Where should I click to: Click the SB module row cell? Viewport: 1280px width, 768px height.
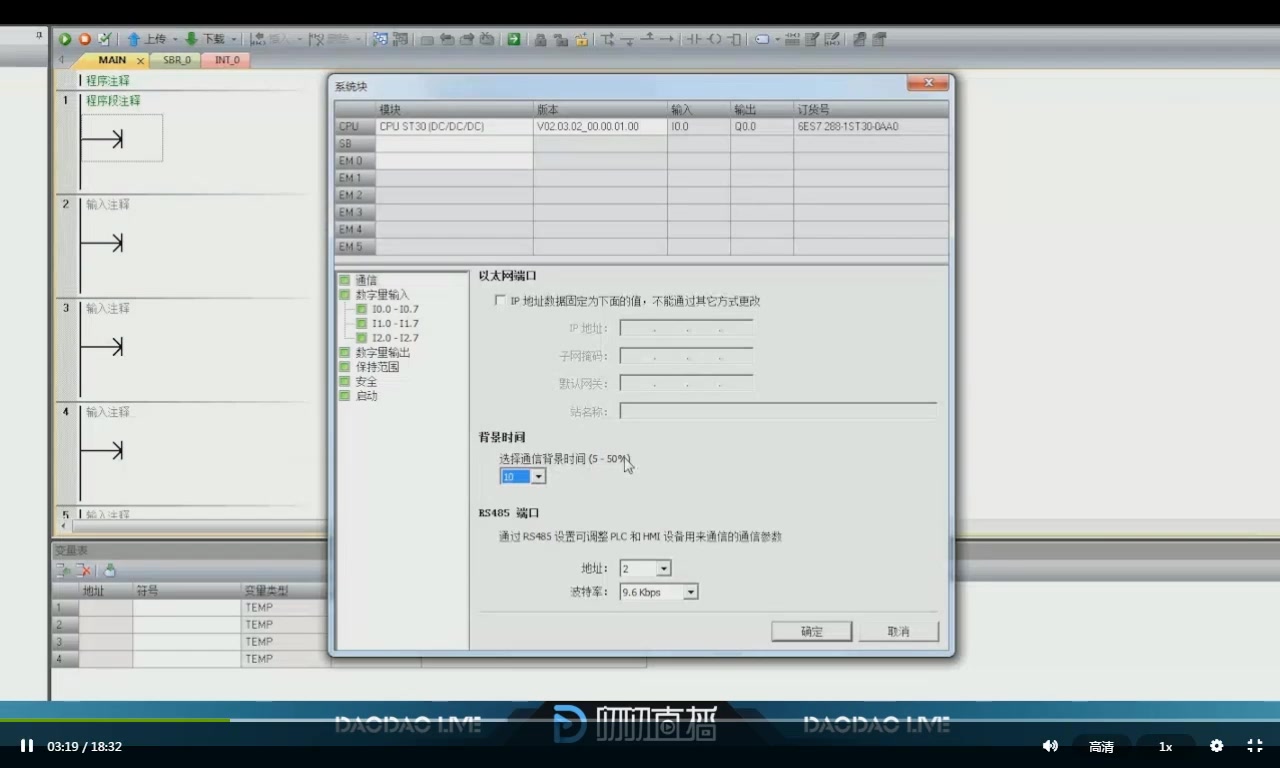pos(454,144)
